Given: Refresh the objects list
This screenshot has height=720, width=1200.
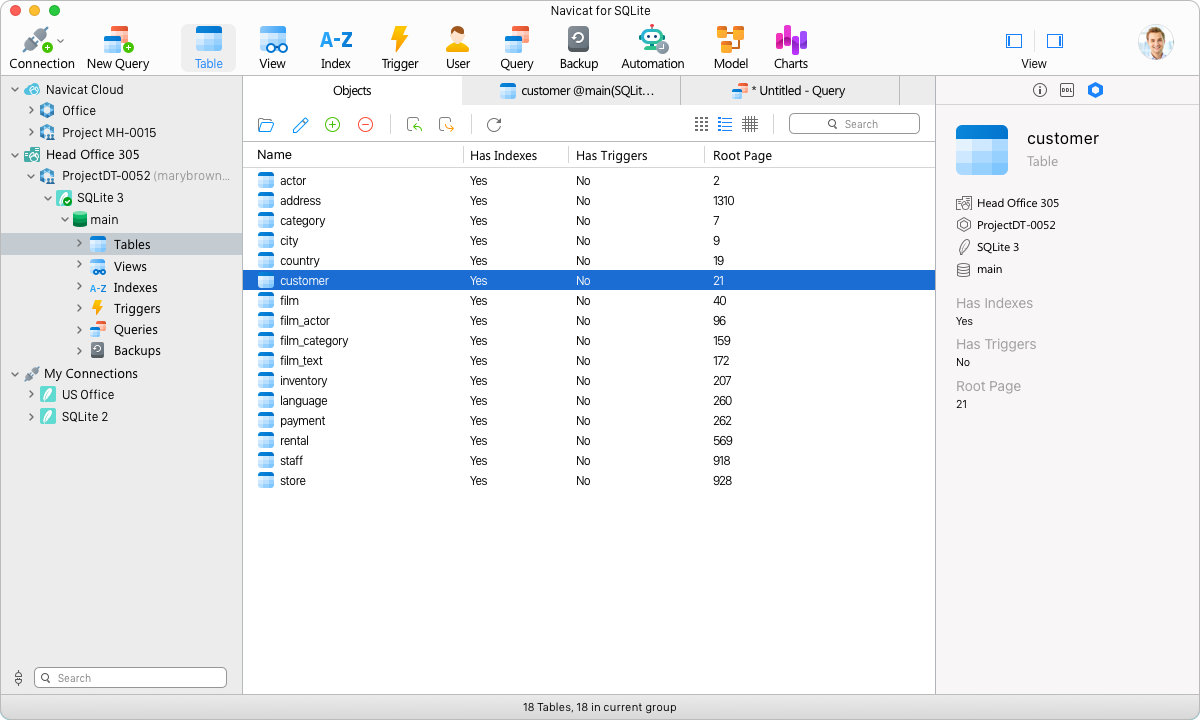Looking at the screenshot, I should pyautogui.click(x=494, y=125).
